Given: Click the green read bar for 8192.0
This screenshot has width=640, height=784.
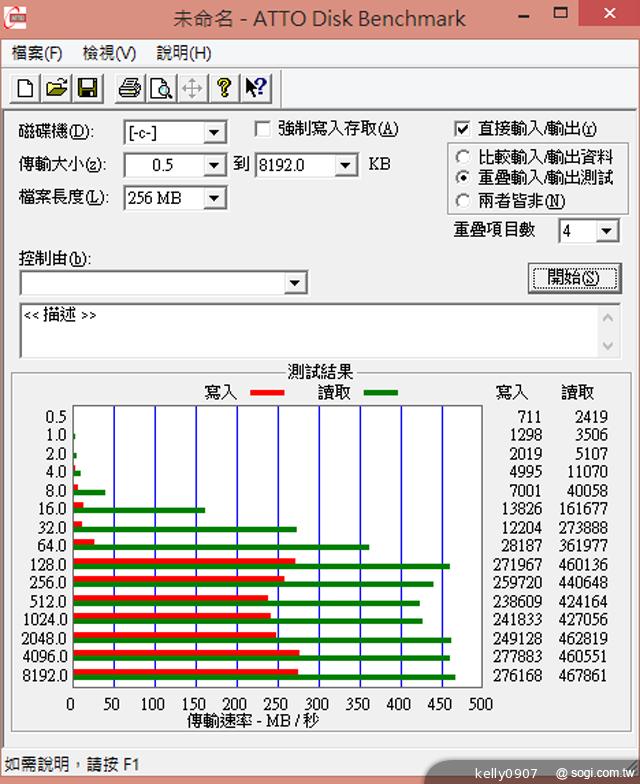Looking at the screenshot, I should click(264, 678).
